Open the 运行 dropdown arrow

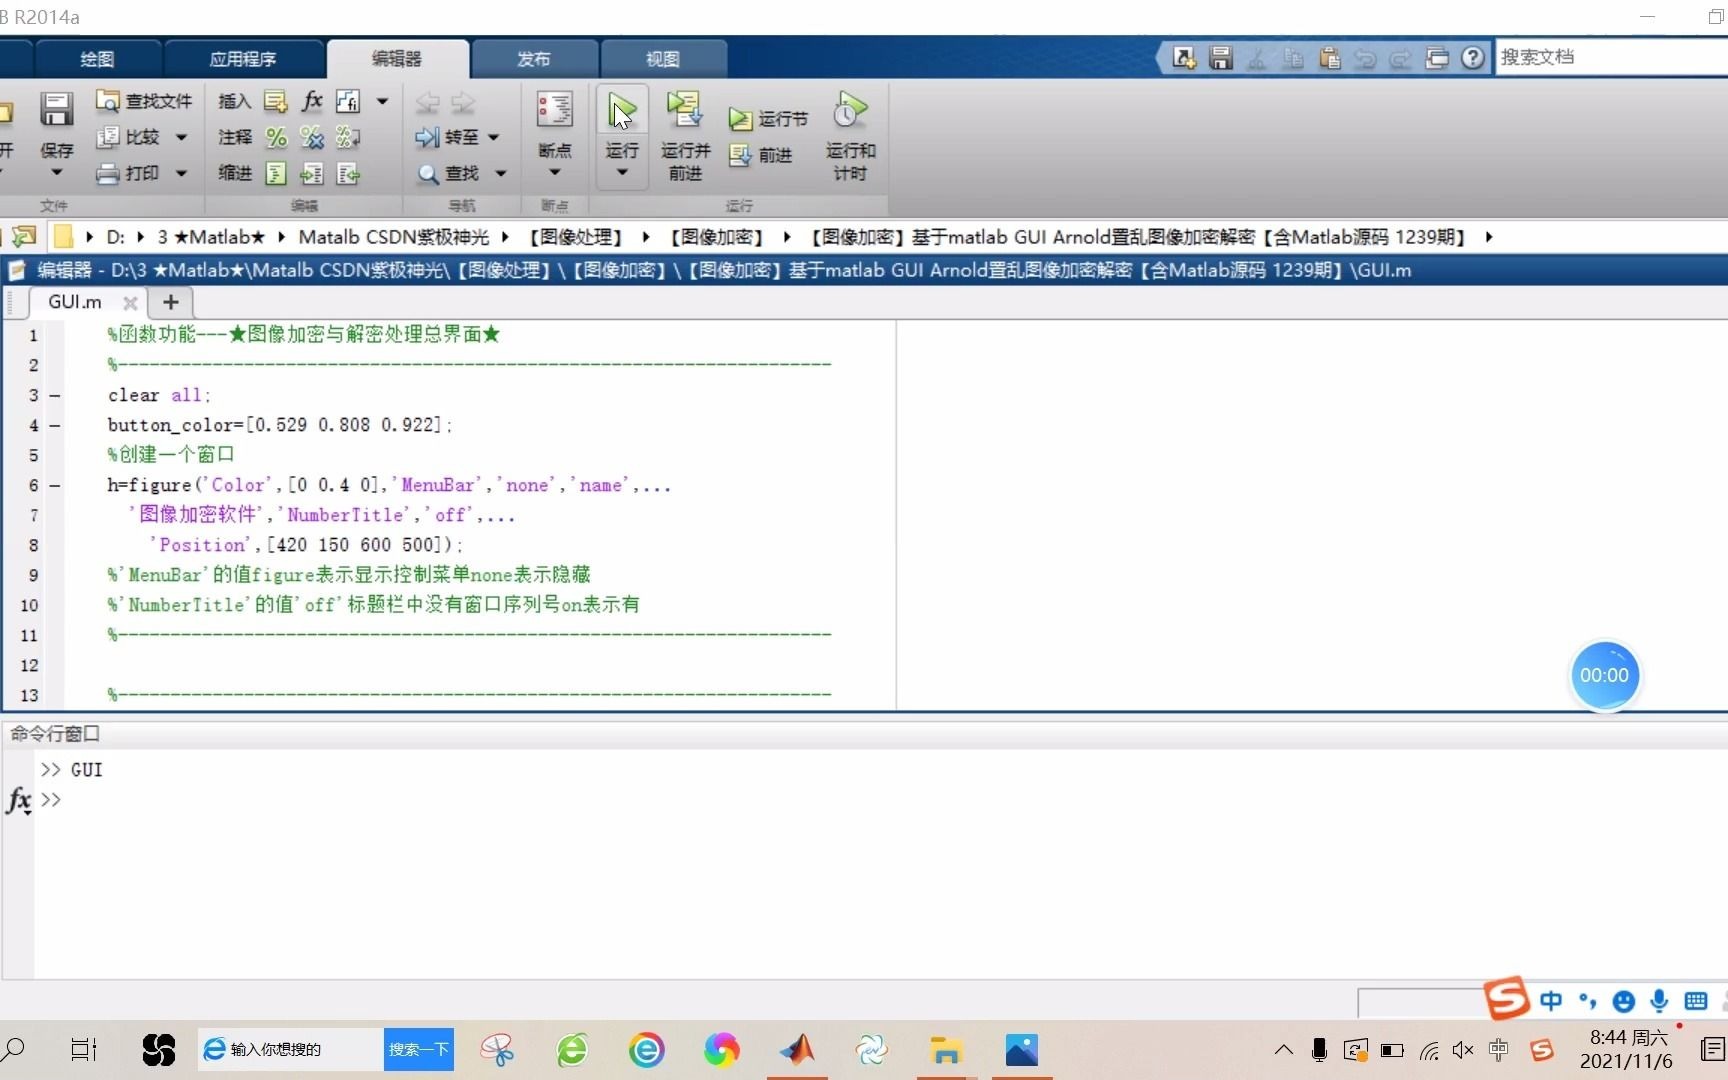[x=621, y=173]
